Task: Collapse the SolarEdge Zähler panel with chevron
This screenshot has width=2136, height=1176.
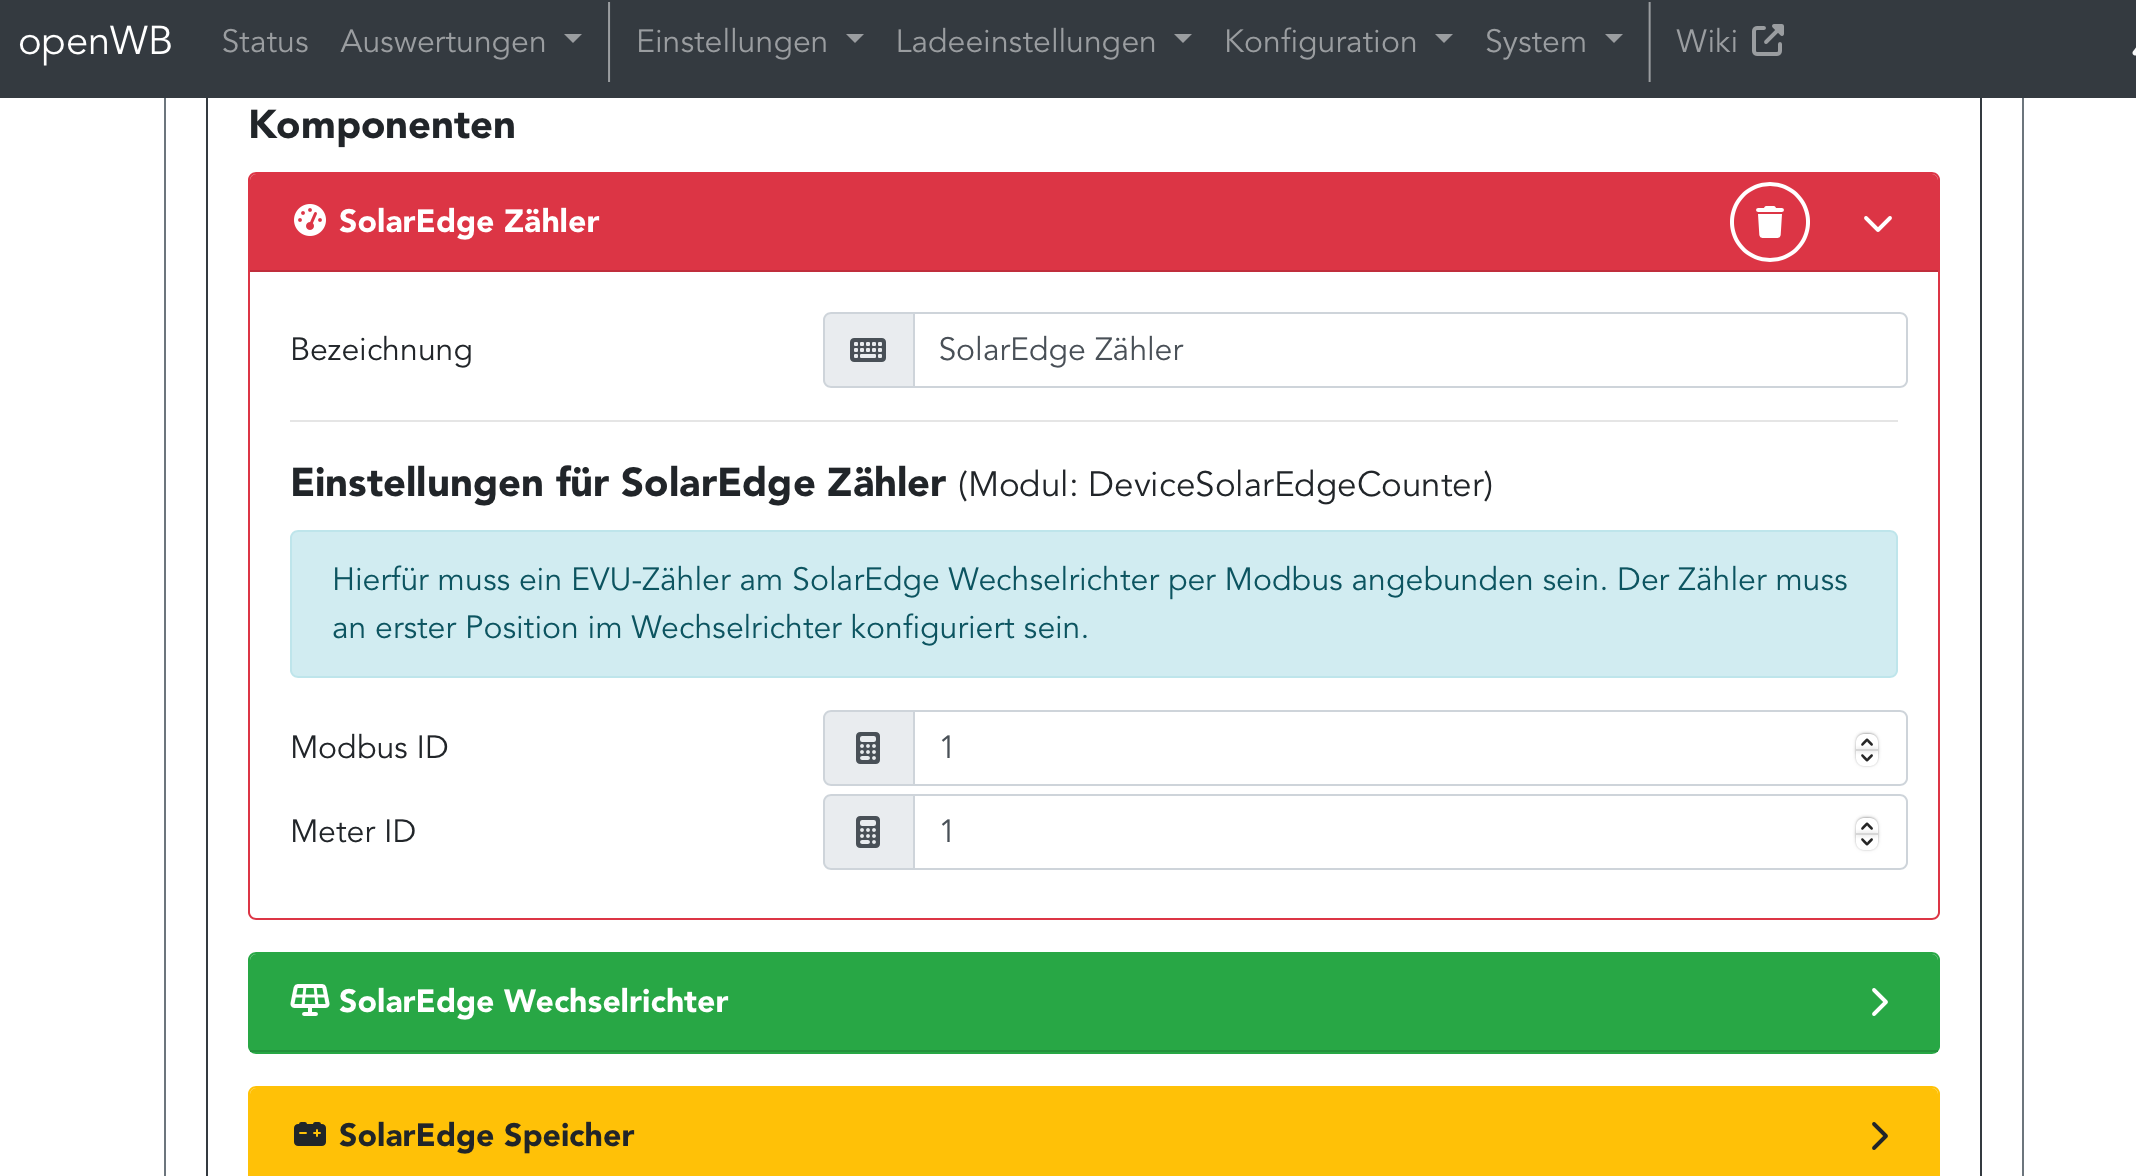Action: [1878, 223]
